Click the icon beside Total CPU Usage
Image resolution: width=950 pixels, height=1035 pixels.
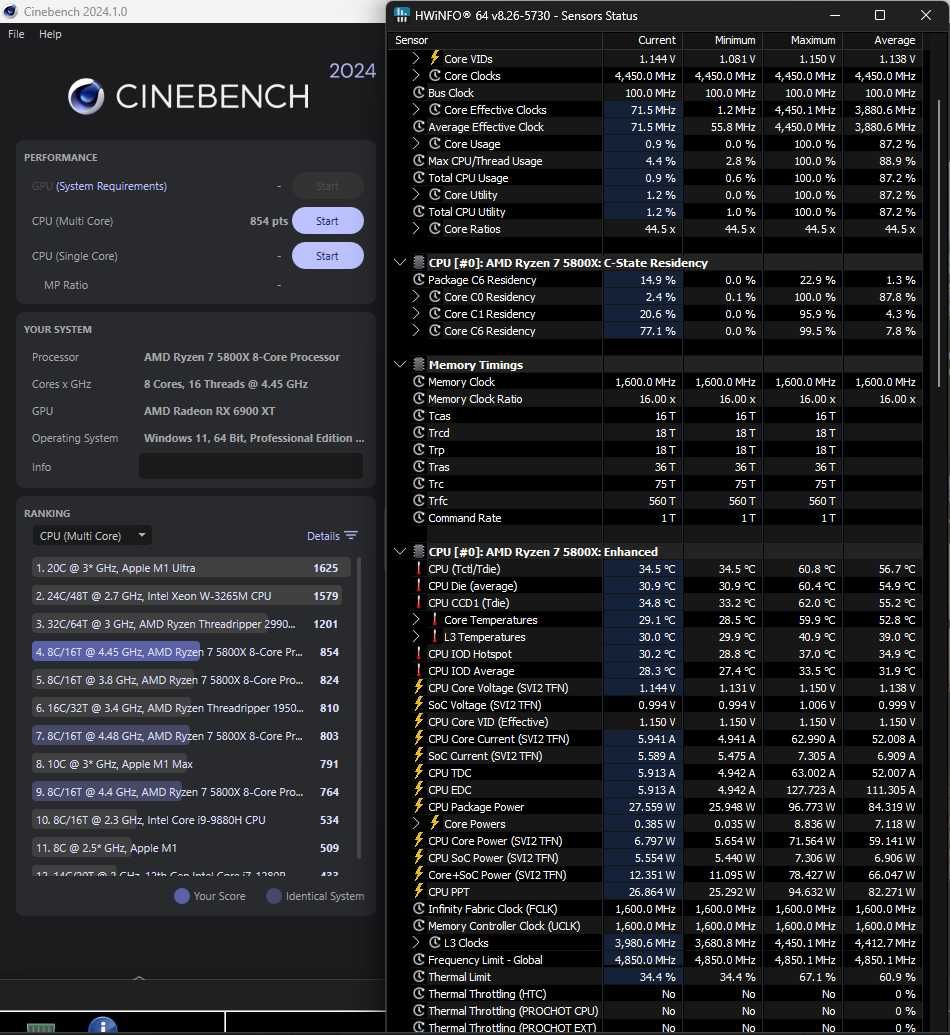click(419, 178)
